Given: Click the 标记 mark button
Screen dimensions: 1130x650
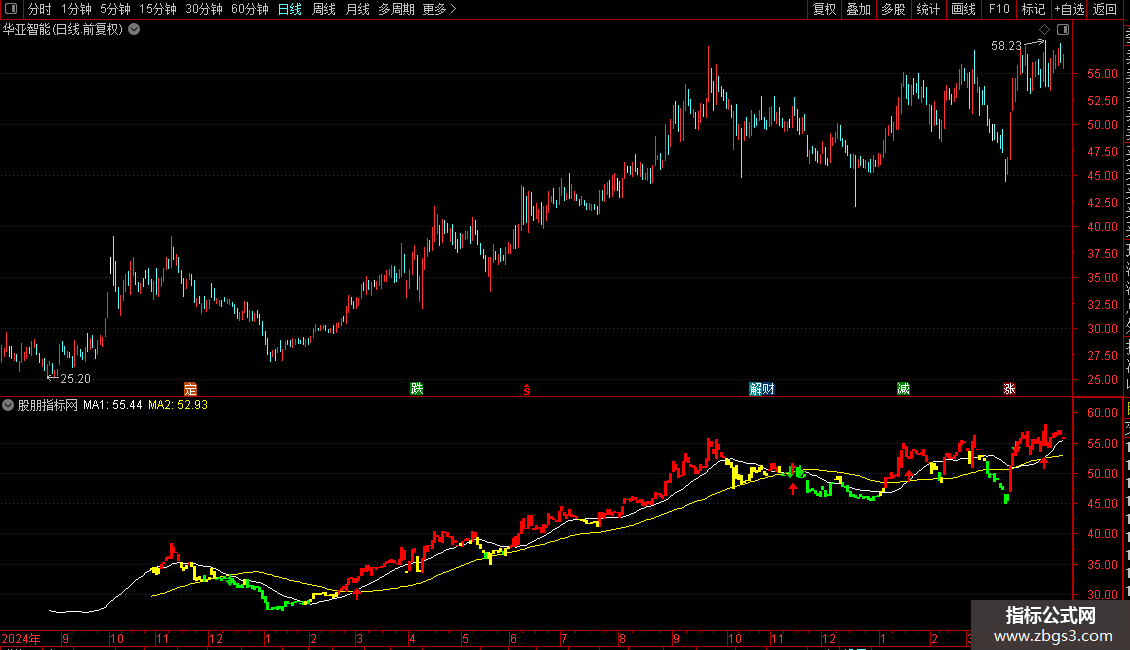Looking at the screenshot, I should pyautogui.click(x=1033, y=9).
